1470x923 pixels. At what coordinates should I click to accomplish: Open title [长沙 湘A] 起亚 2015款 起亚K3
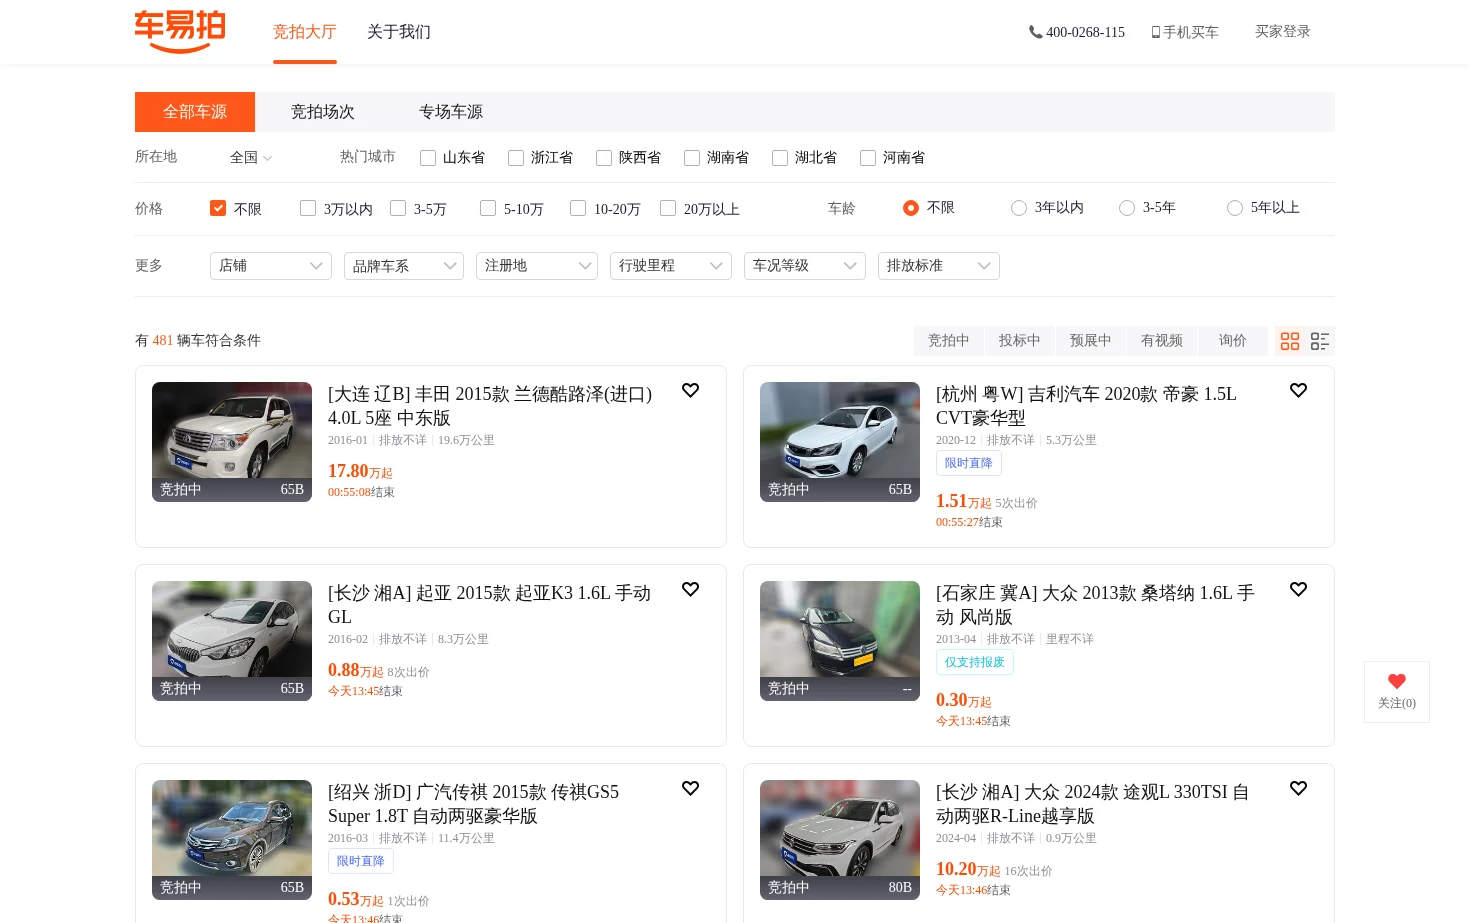(x=490, y=605)
